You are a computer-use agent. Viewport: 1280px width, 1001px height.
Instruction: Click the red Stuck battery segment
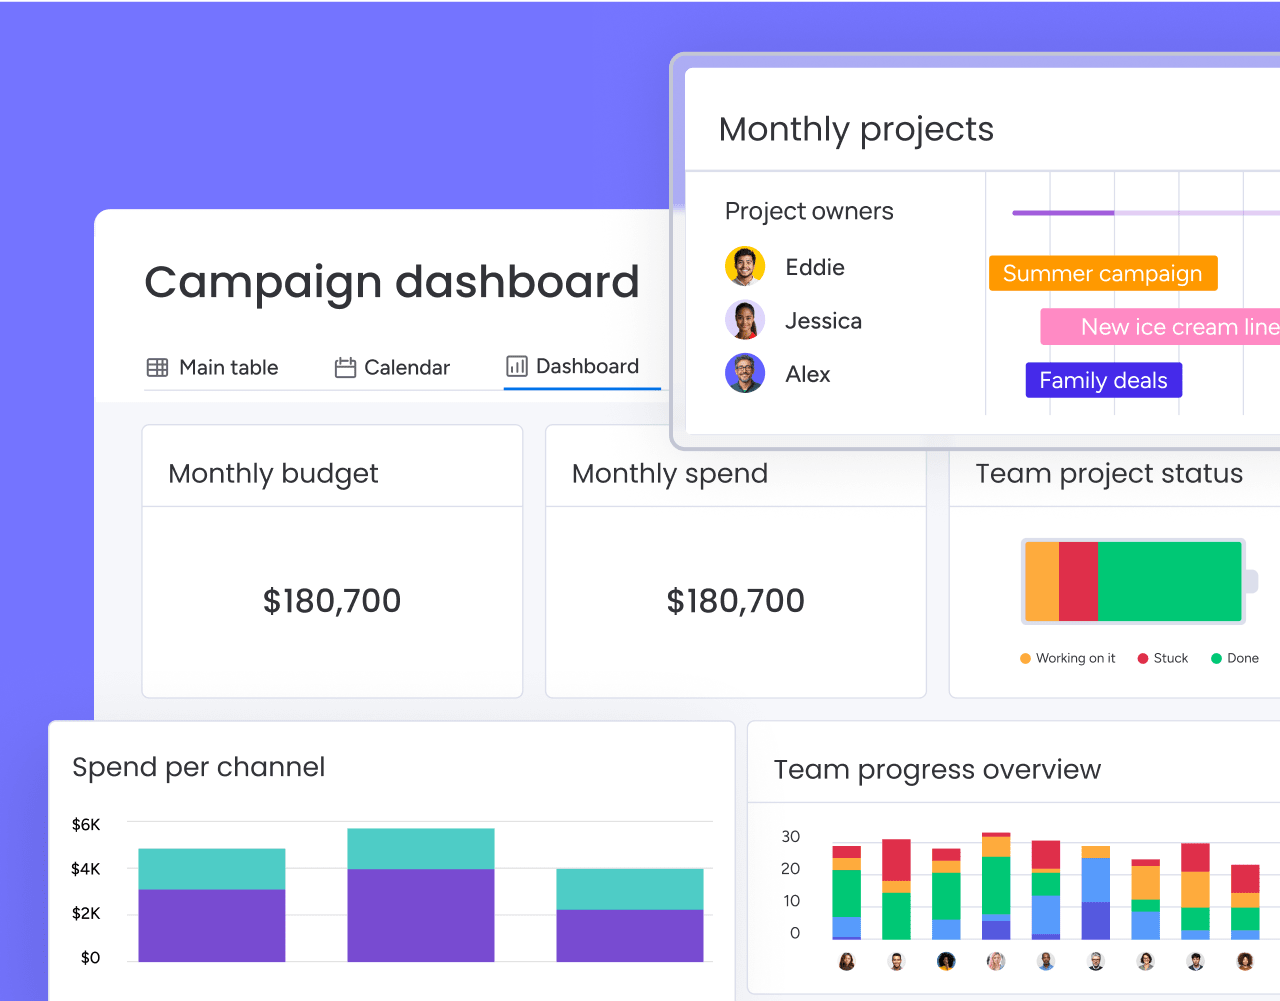[1078, 581]
